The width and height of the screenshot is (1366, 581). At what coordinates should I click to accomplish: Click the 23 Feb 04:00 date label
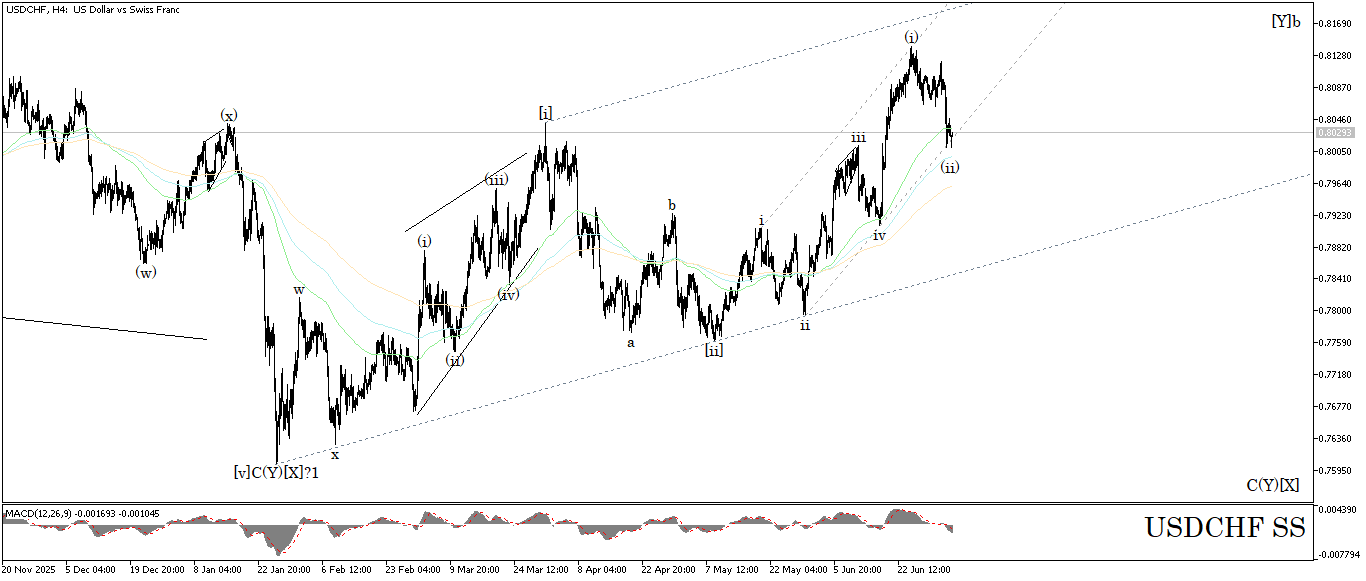pos(411,569)
